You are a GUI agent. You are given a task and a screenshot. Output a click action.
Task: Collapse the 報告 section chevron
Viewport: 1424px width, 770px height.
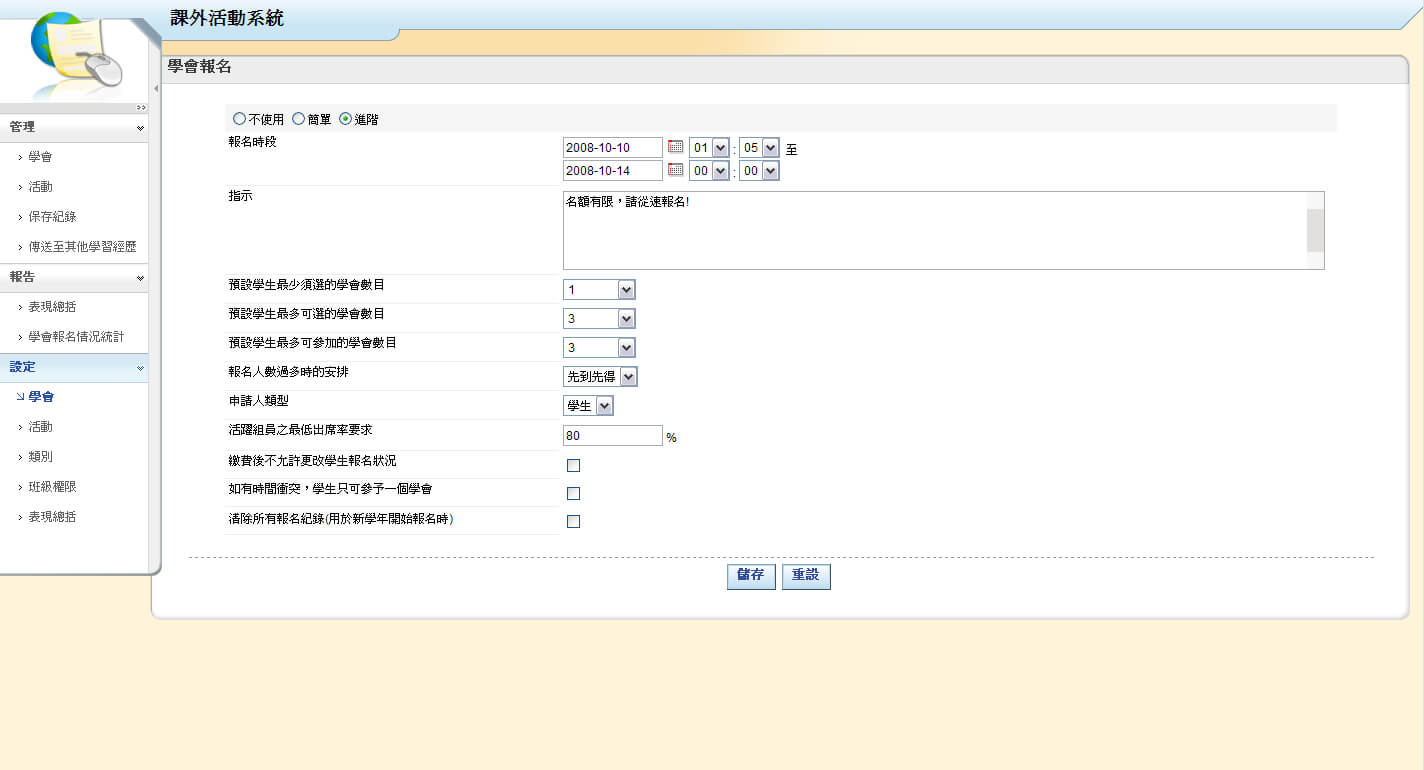(140, 278)
